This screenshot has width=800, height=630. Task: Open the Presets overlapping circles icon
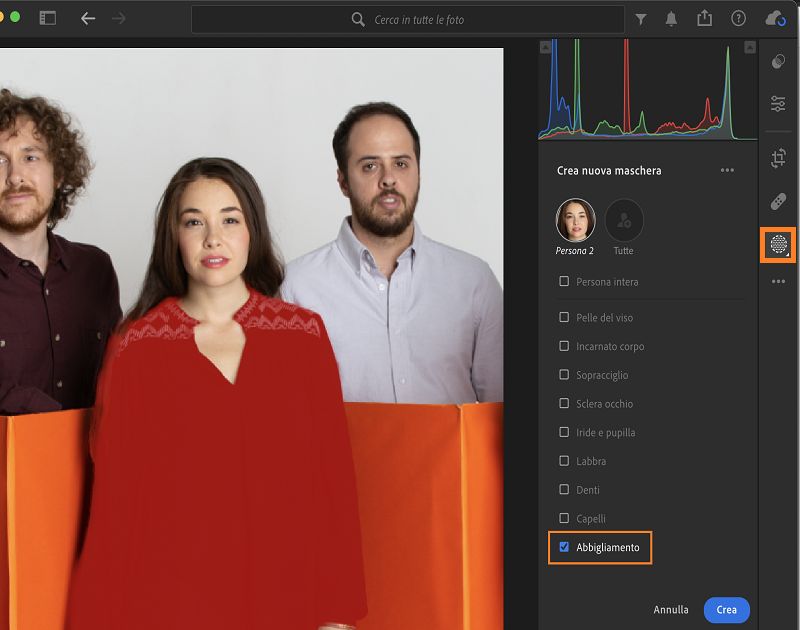point(778,61)
